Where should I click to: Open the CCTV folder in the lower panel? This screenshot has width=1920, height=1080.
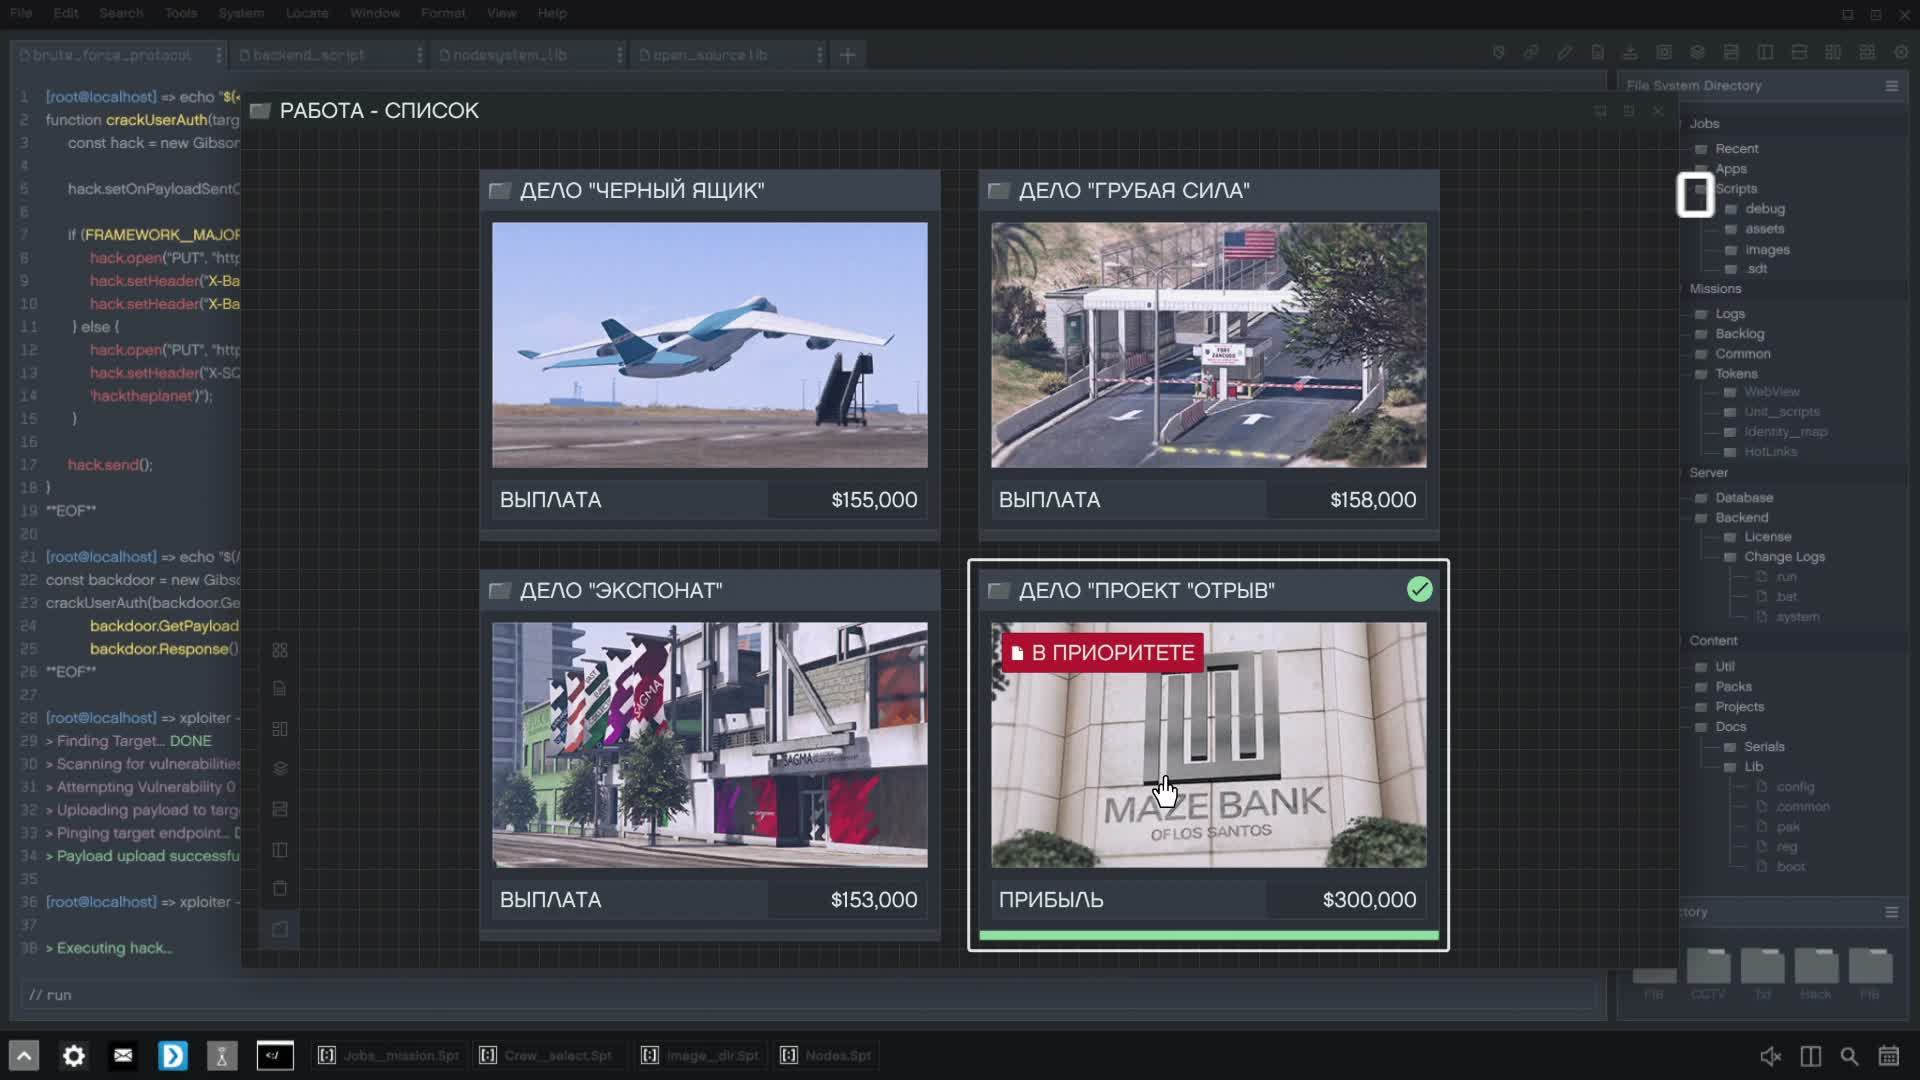pos(1708,973)
